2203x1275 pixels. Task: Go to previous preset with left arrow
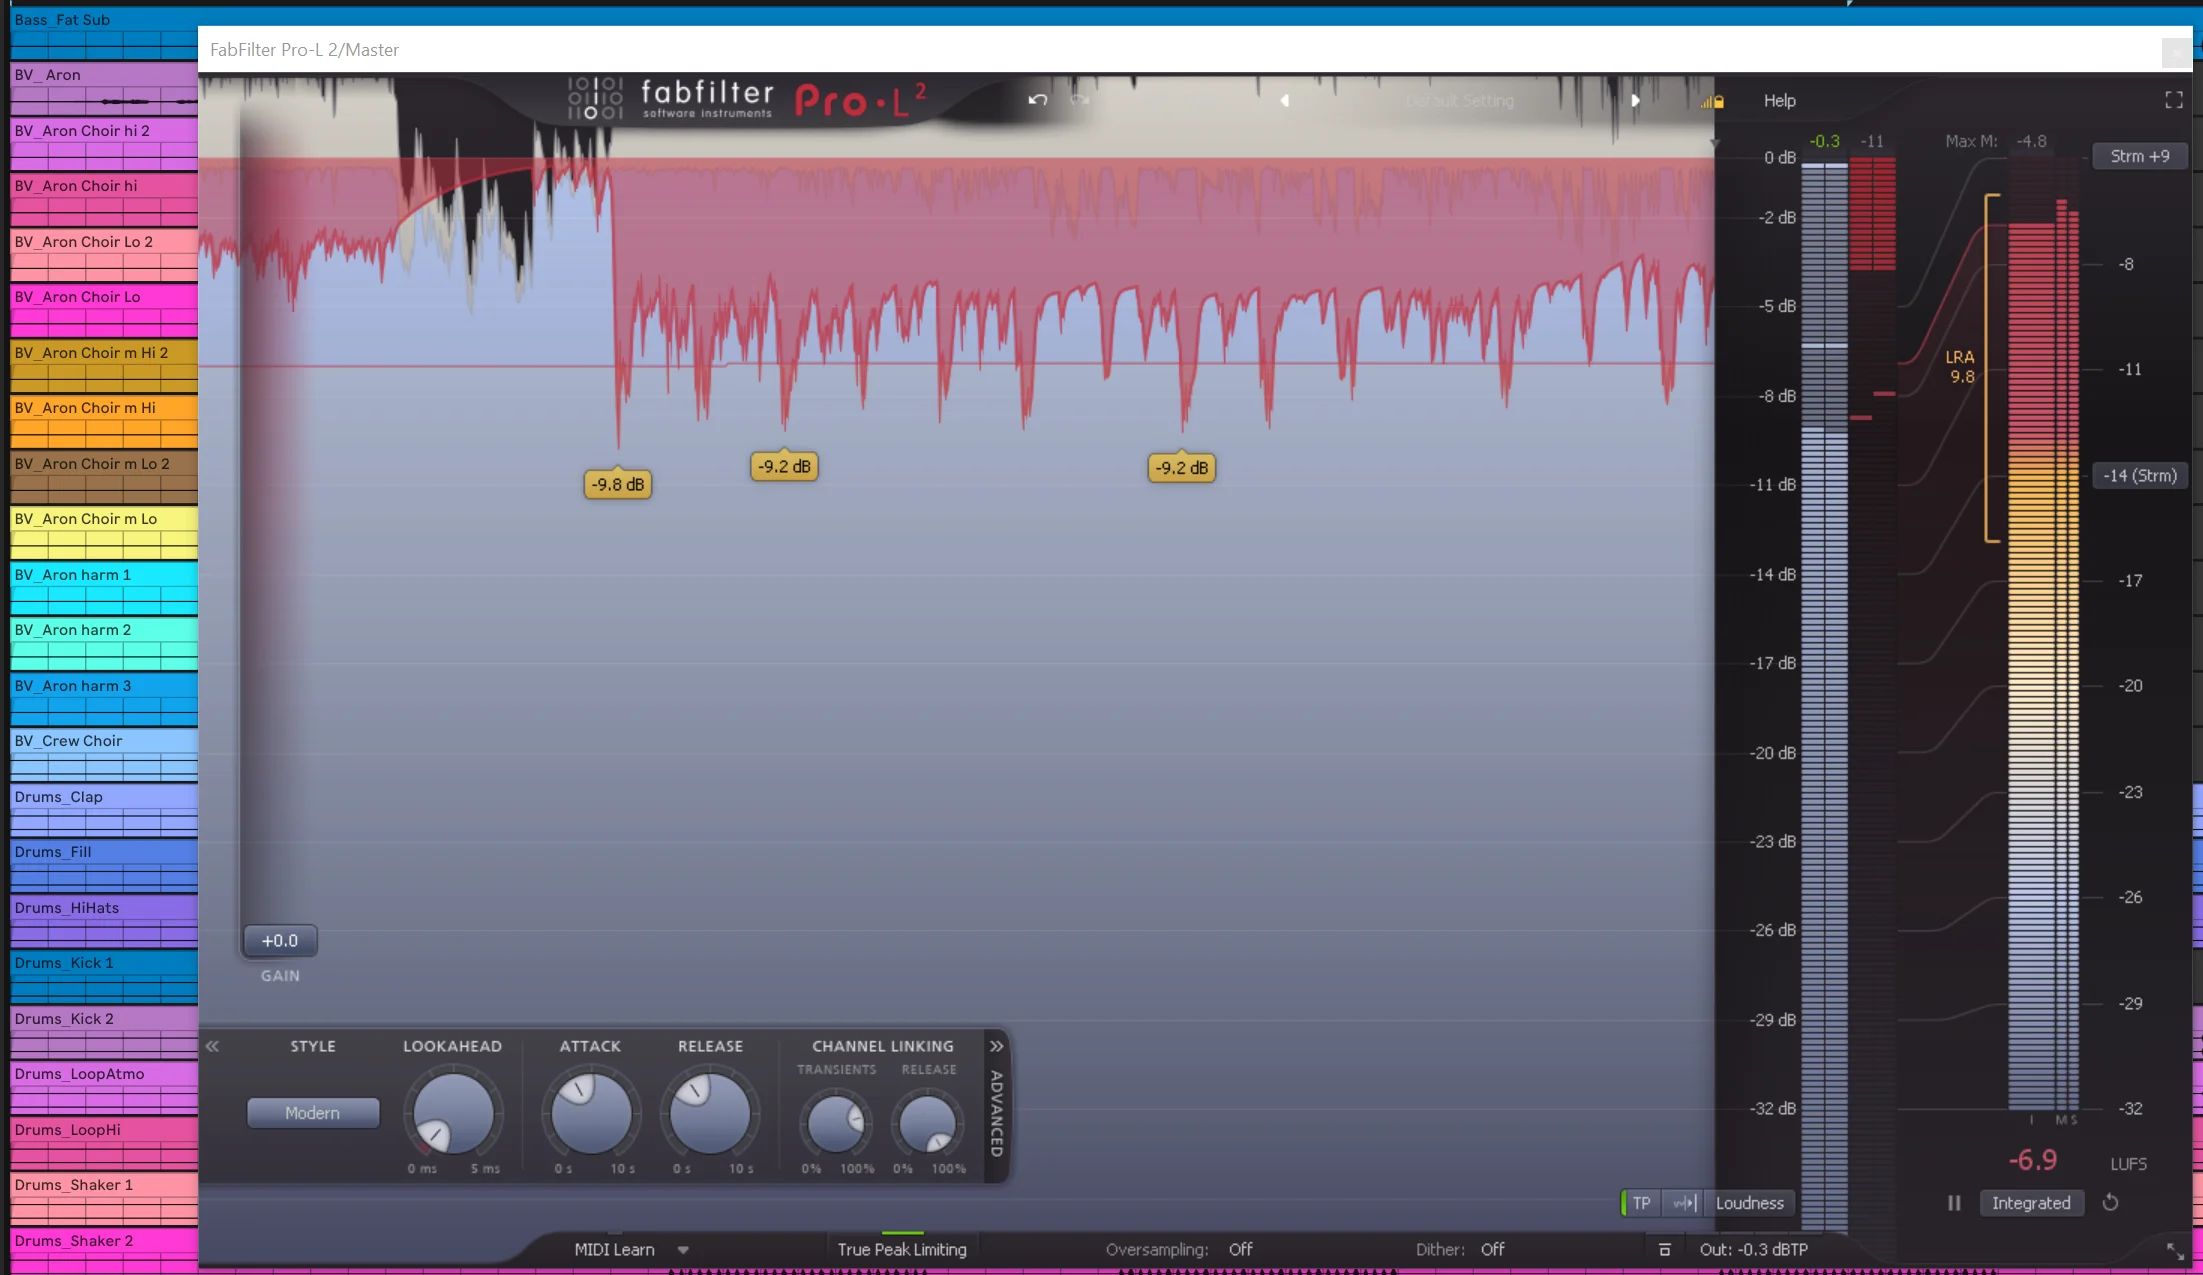coord(1285,100)
